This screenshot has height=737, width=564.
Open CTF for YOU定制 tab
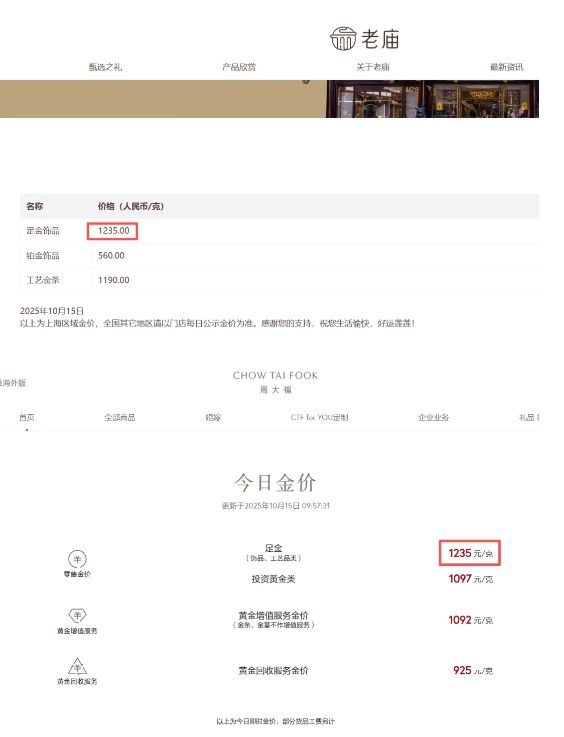pos(320,417)
